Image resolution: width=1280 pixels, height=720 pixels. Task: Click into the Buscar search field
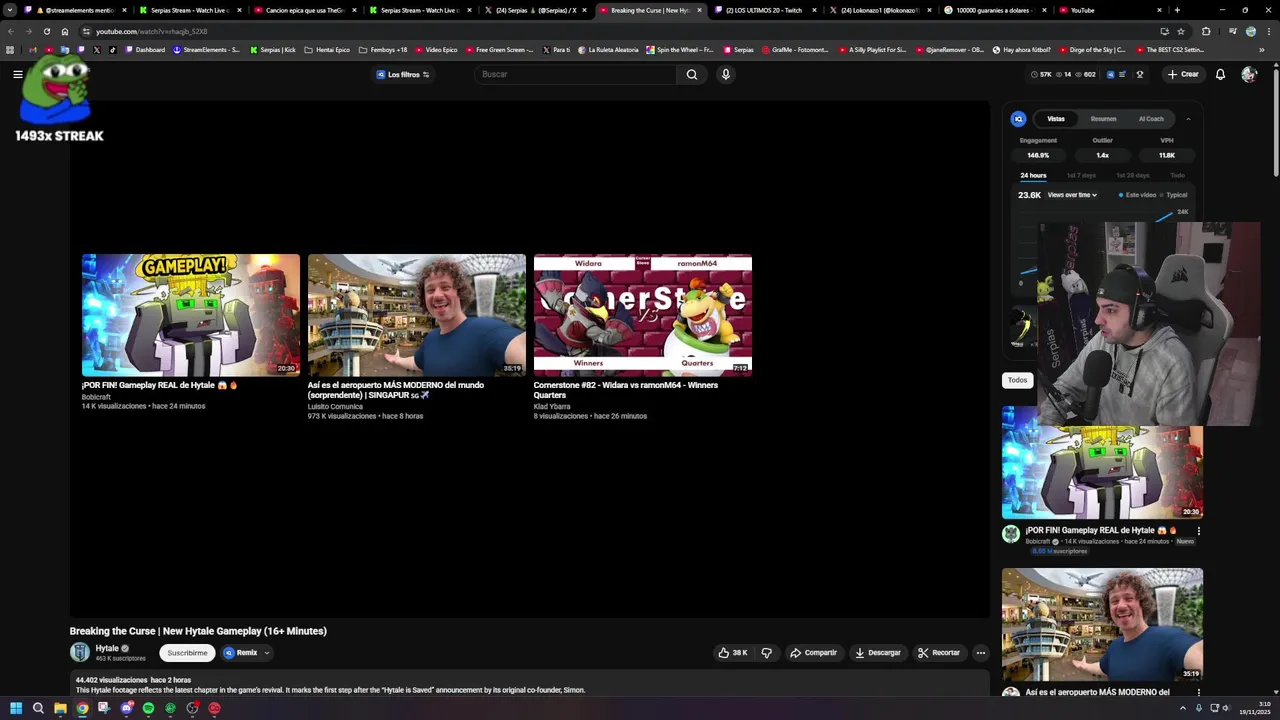pos(575,74)
